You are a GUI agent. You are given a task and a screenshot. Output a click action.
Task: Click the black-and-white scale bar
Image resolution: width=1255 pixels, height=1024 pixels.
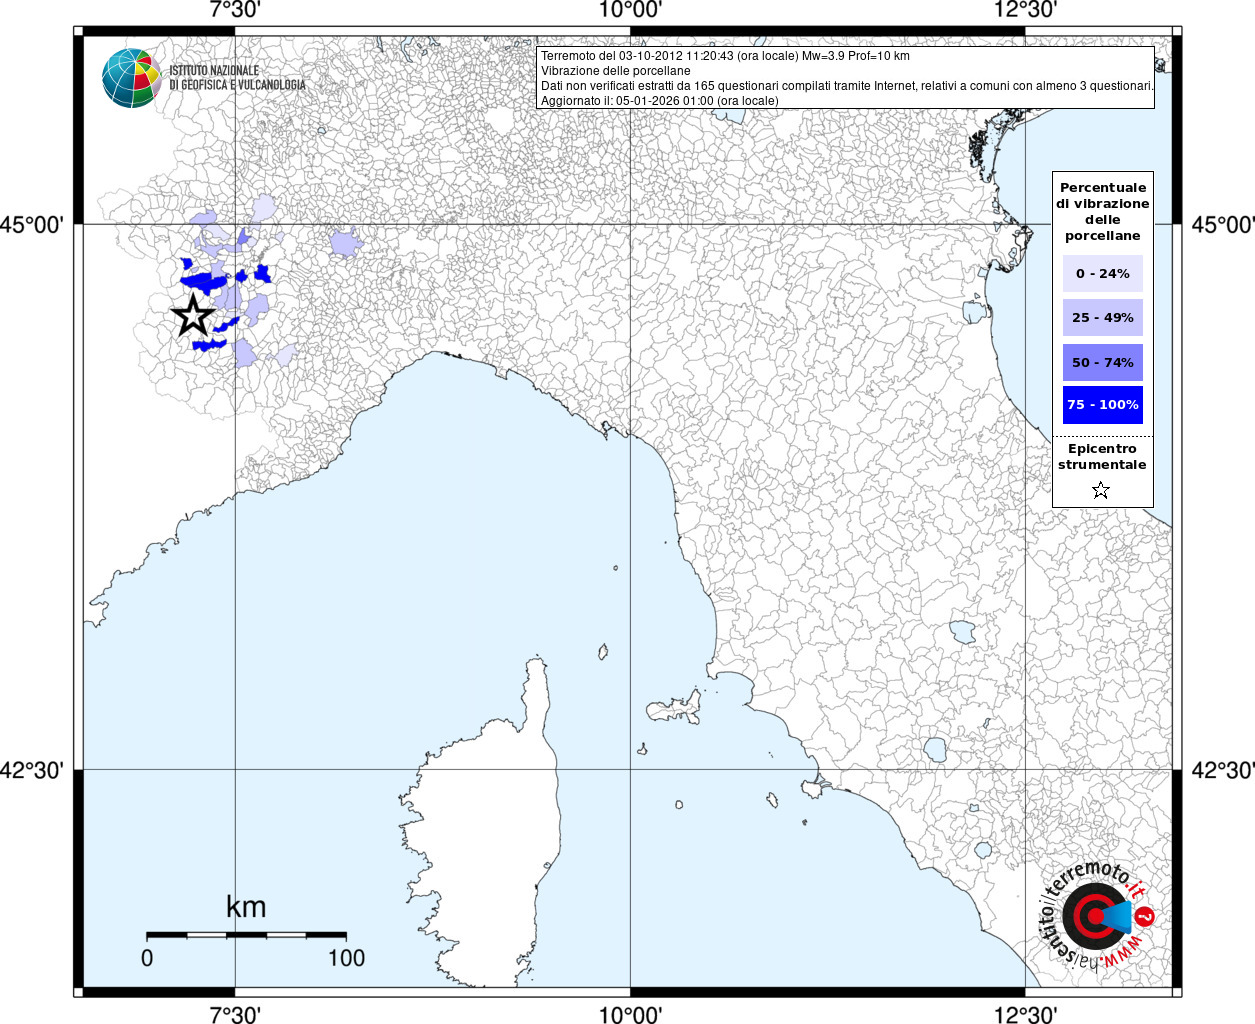246,935
